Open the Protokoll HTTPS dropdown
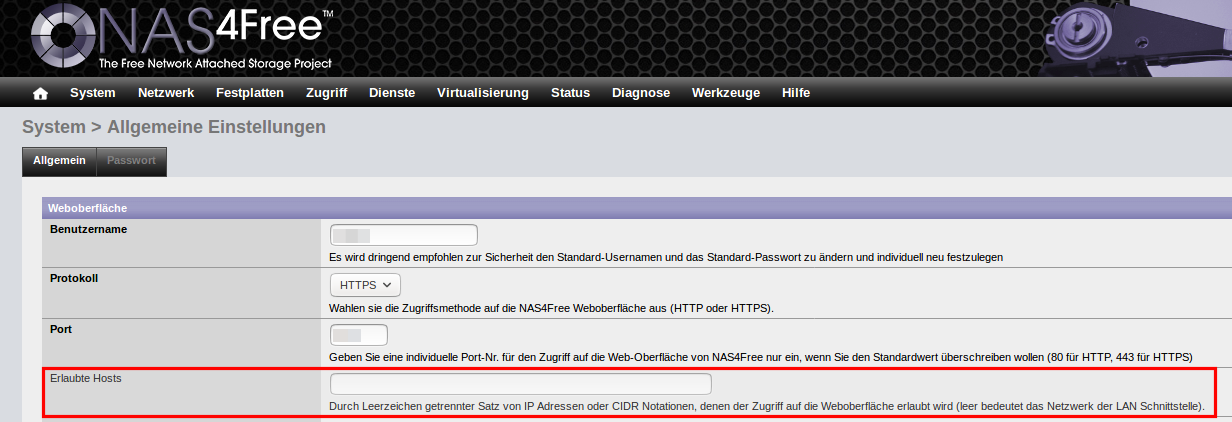 (x=365, y=285)
